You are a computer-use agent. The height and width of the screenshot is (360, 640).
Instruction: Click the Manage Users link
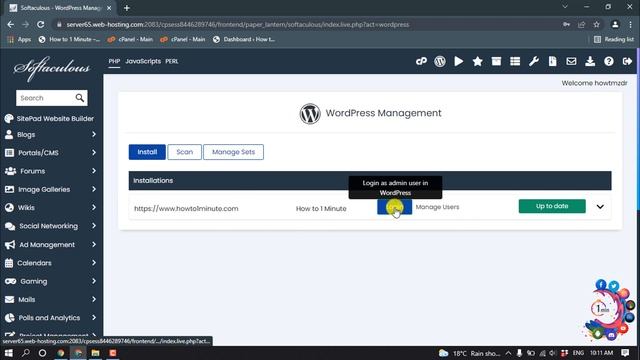(x=437, y=207)
